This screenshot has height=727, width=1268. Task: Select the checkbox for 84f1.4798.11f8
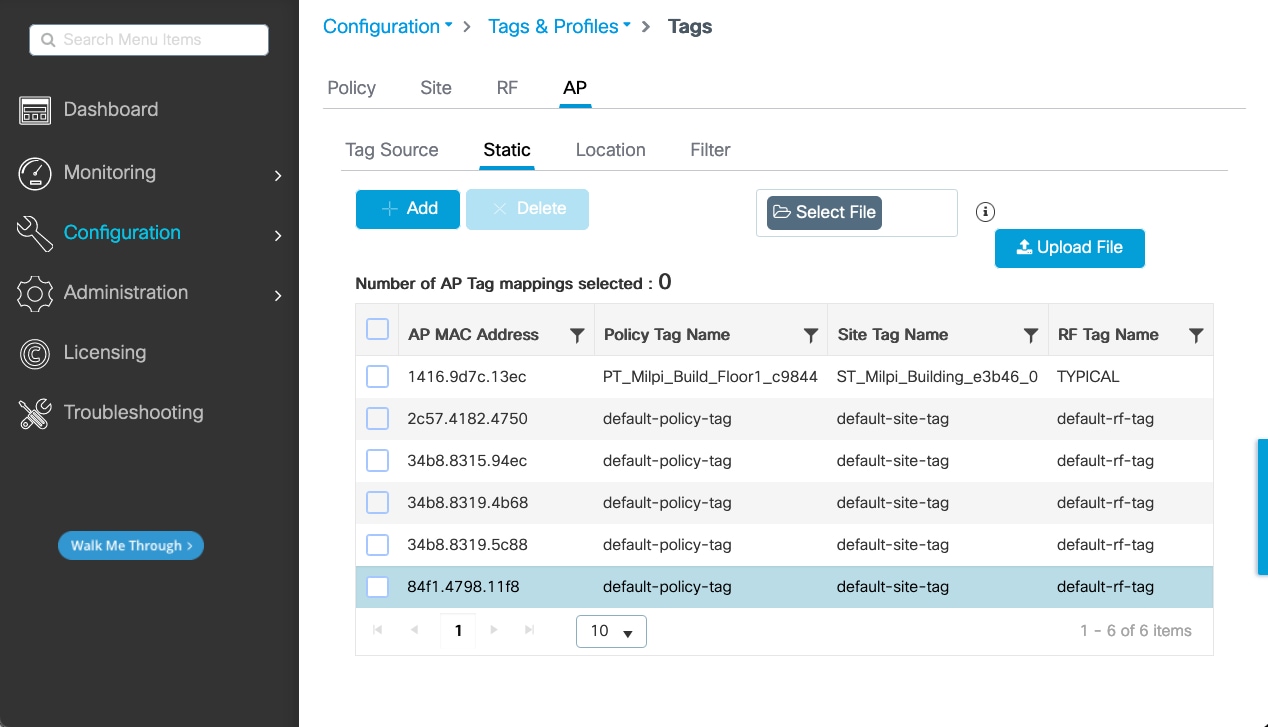pyautogui.click(x=377, y=587)
